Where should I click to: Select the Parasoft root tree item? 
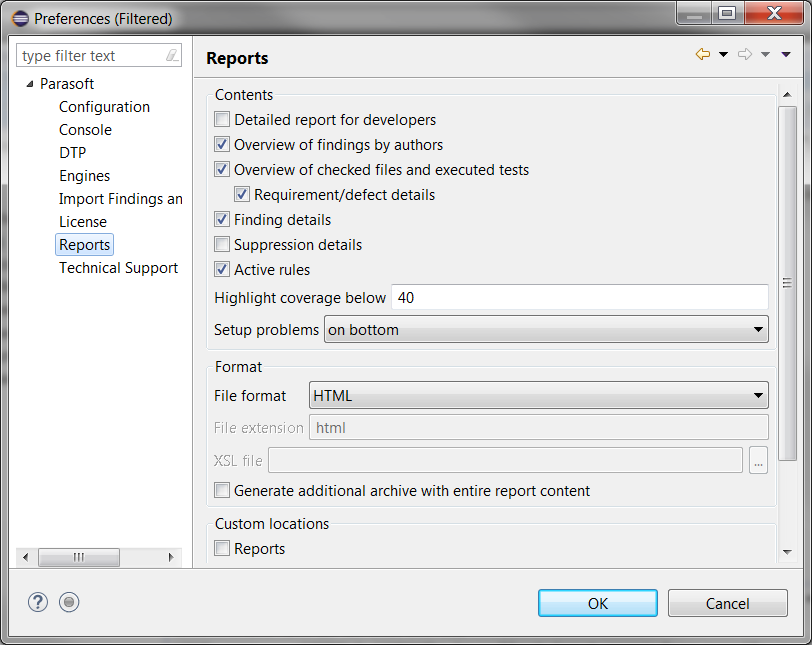pos(67,84)
